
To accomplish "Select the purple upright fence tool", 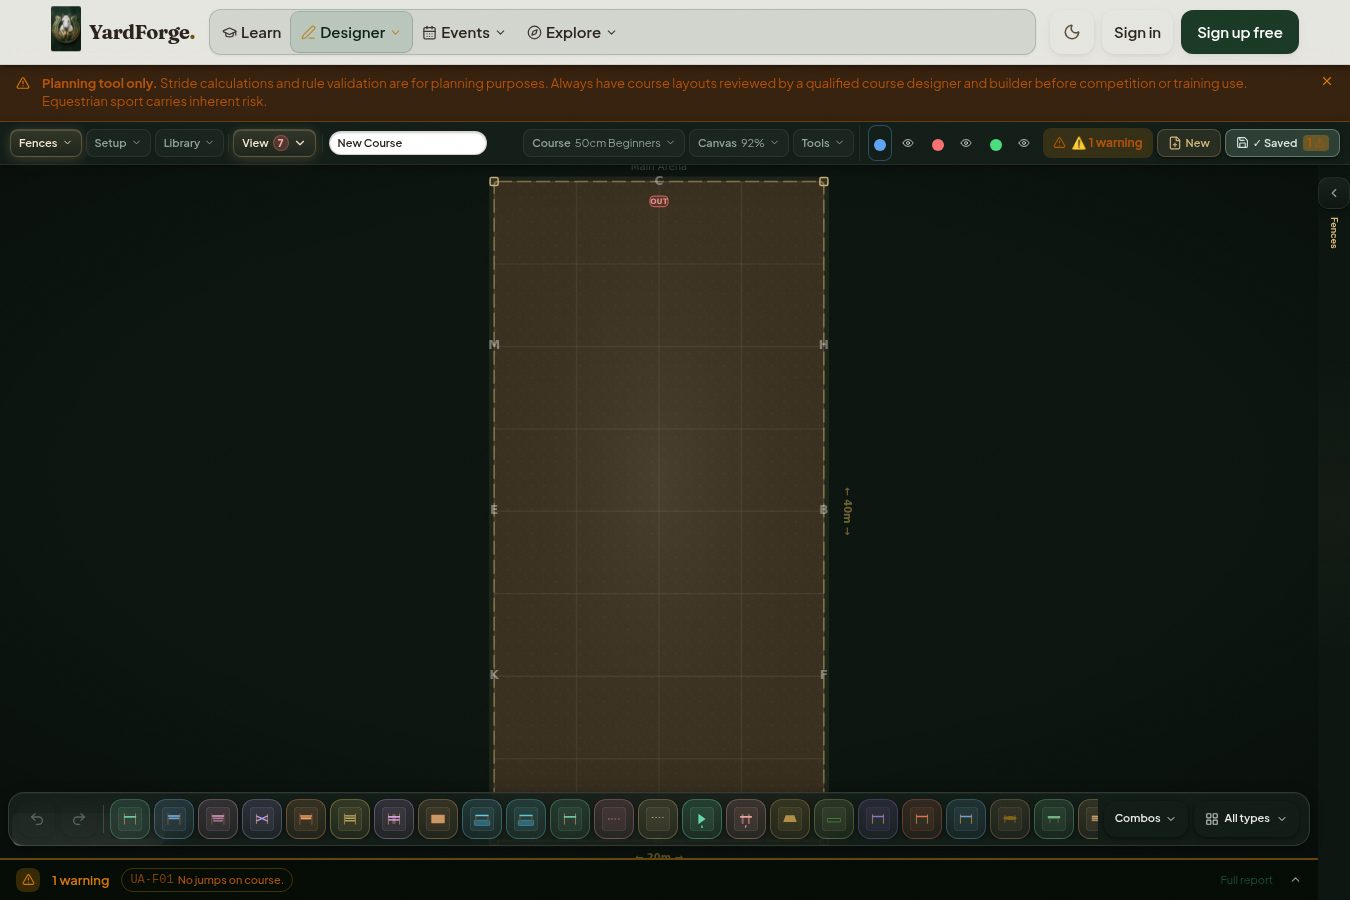I will coord(878,819).
